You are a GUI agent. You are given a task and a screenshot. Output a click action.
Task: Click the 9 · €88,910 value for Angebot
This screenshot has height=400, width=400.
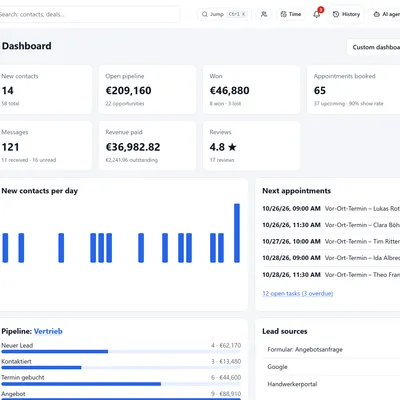226,394
